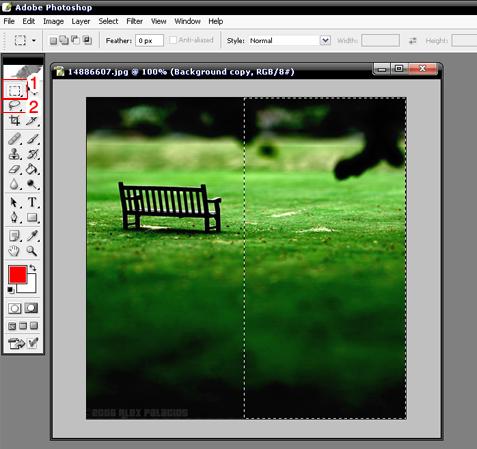Click the bench in the canvas image
The height and width of the screenshot is (449, 477).
point(169,207)
